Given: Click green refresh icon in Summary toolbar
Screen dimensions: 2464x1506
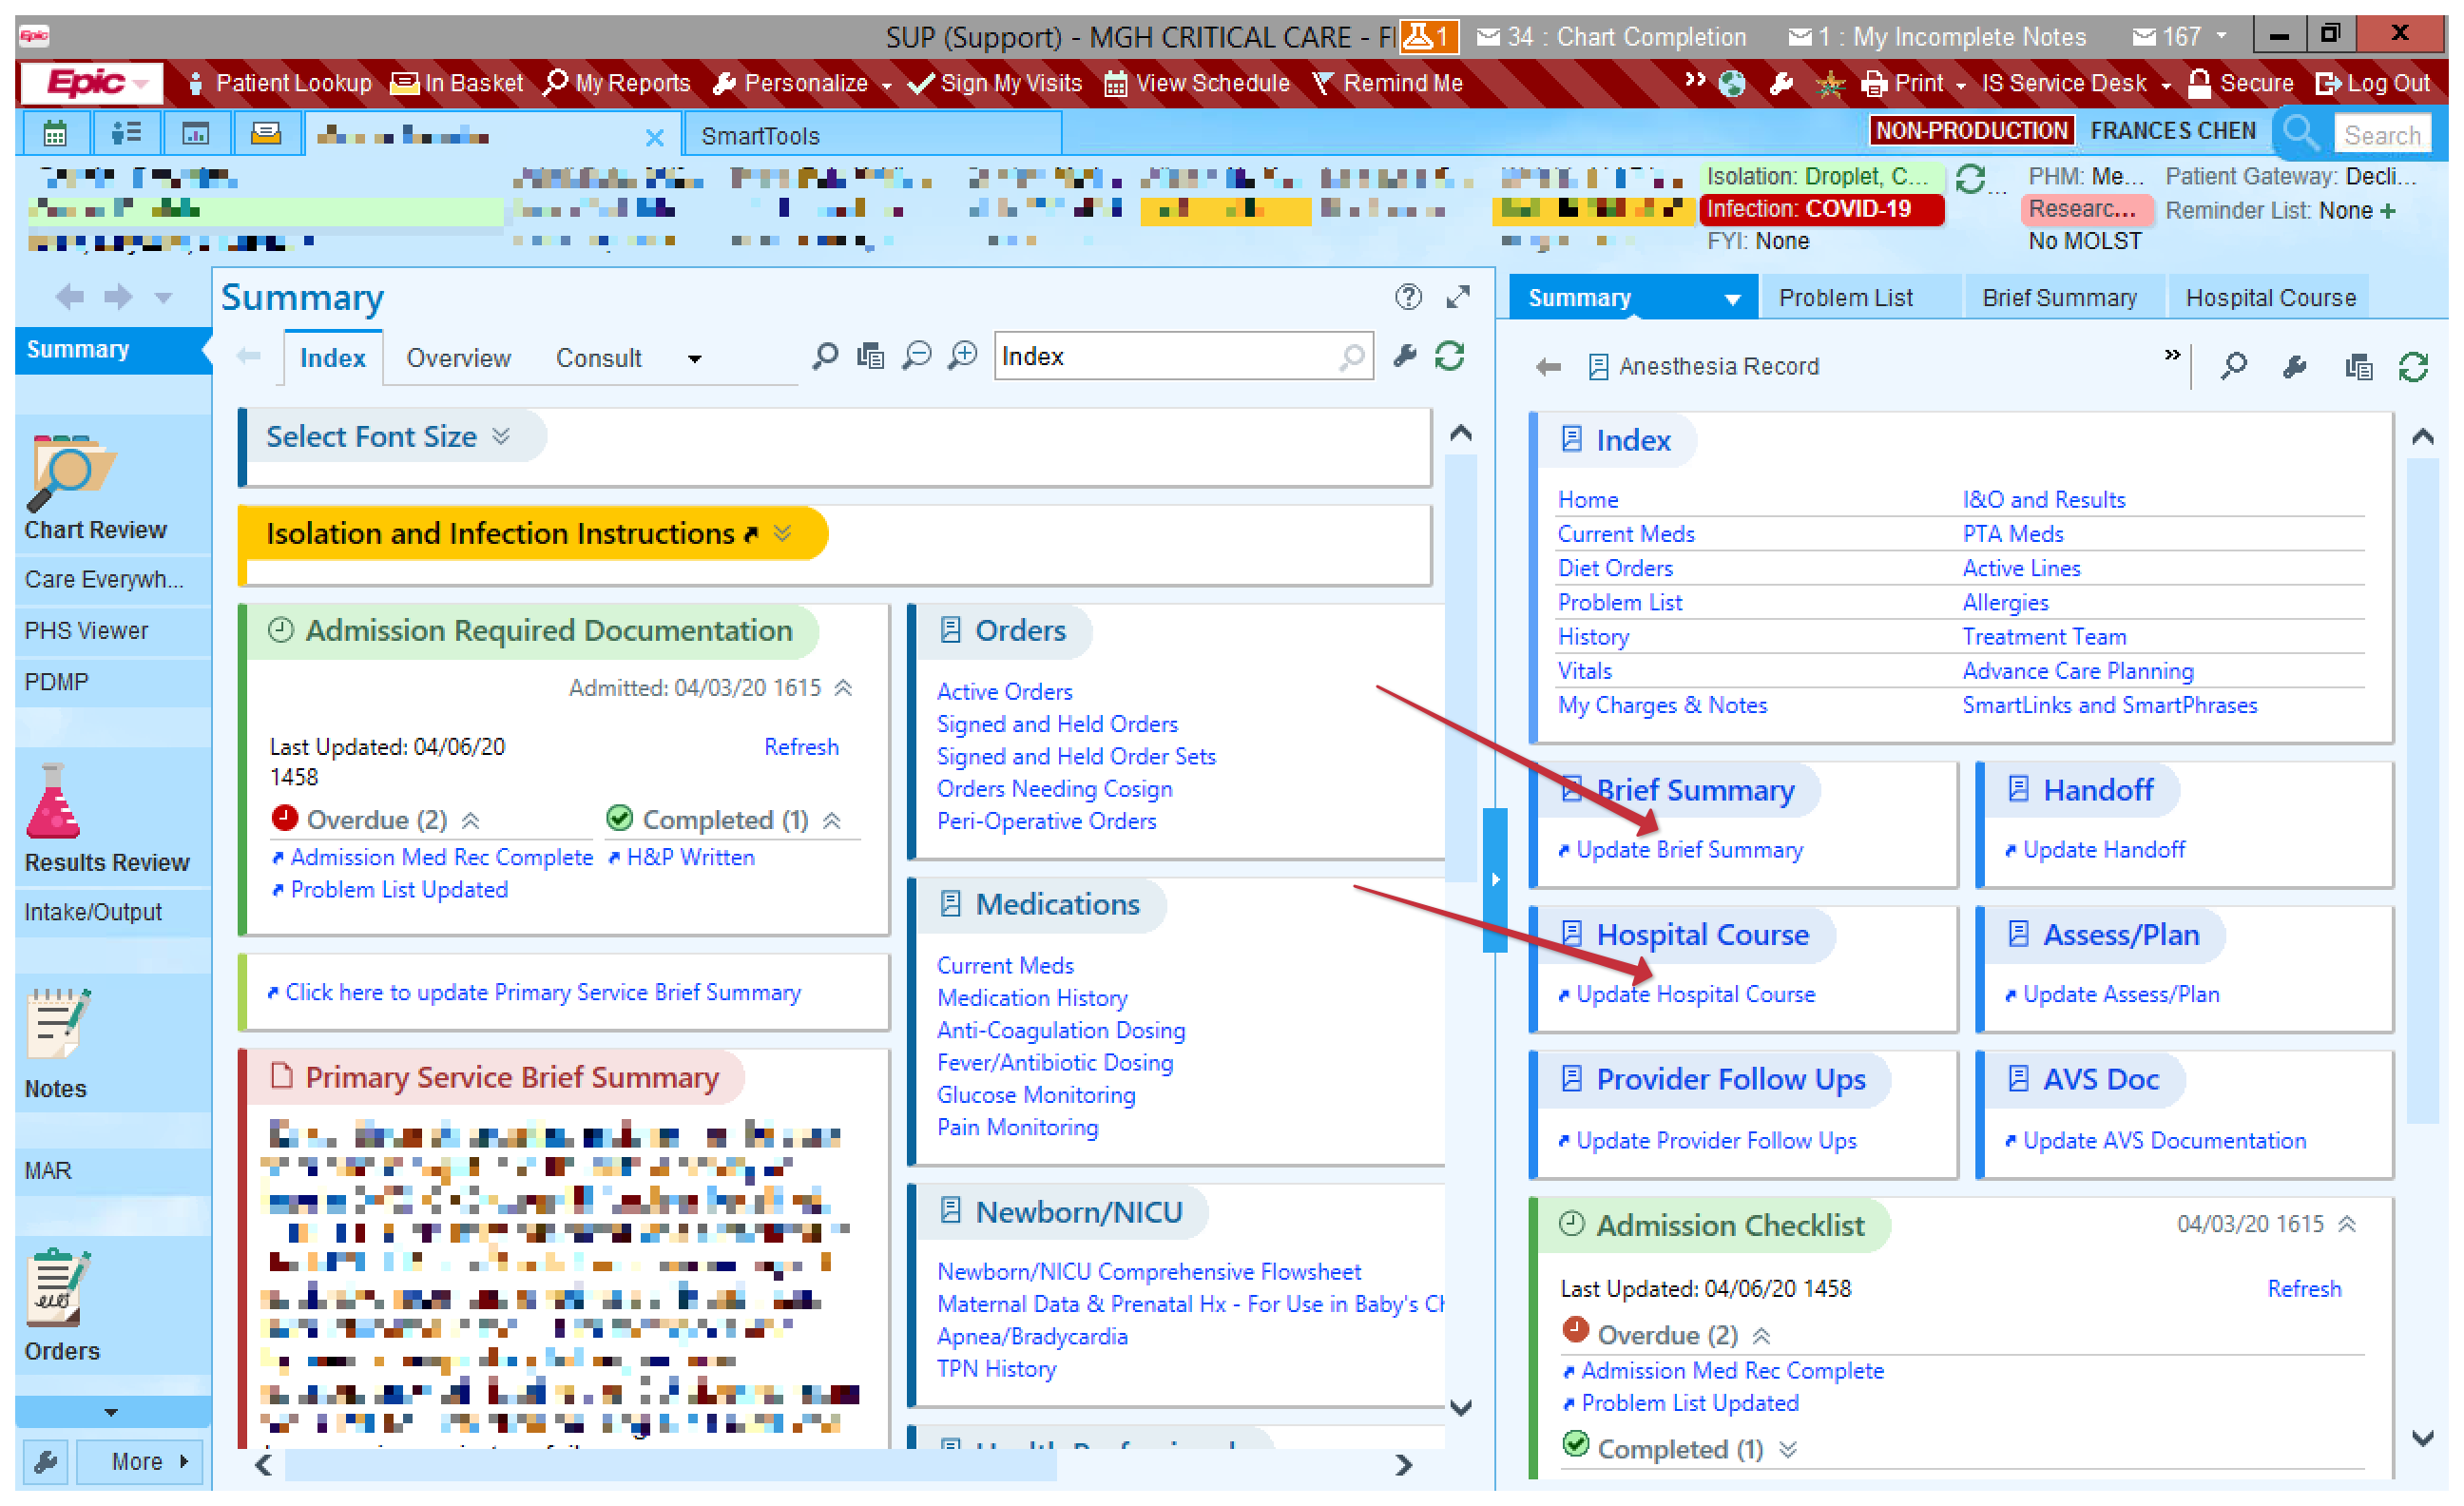Looking at the screenshot, I should 1449,356.
